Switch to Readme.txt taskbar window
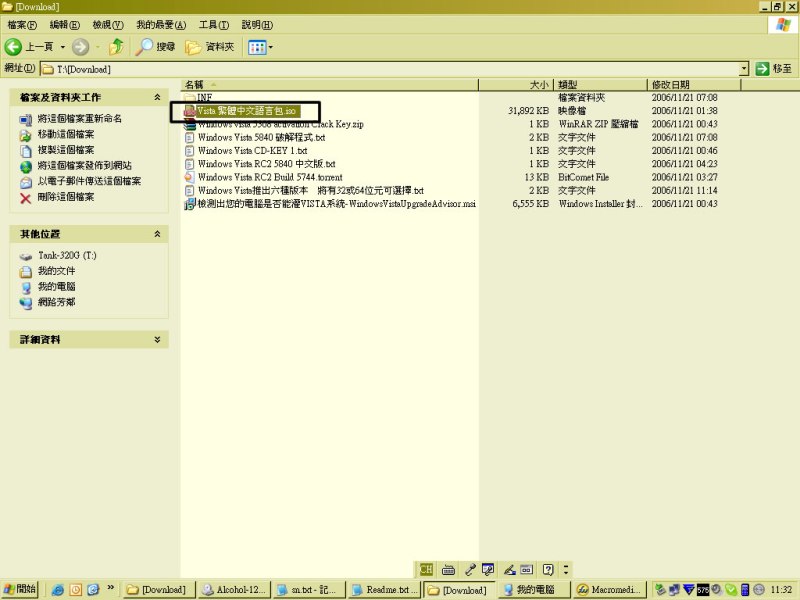Image resolution: width=800 pixels, height=600 pixels. [x=384, y=590]
